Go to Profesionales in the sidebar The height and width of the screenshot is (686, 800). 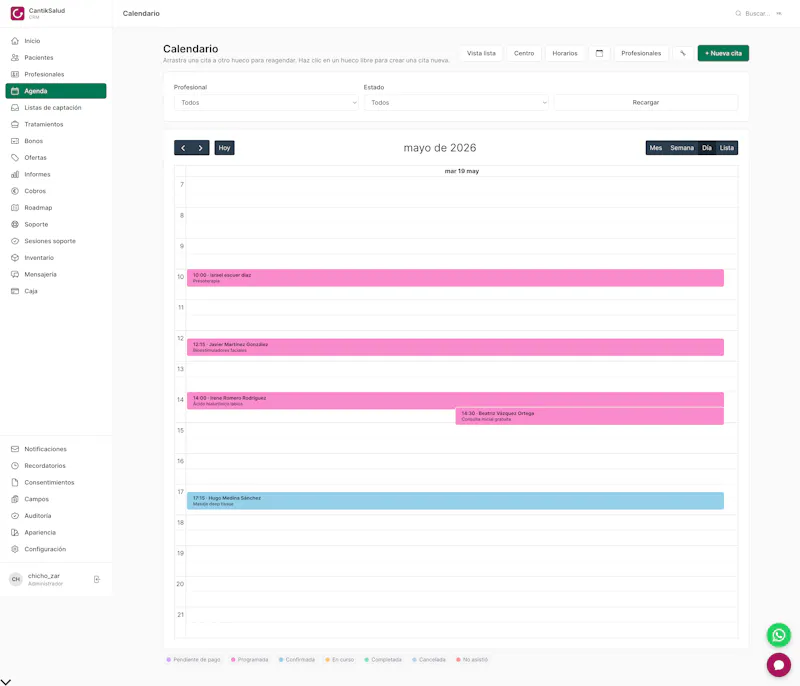pyautogui.click(x=56, y=74)
